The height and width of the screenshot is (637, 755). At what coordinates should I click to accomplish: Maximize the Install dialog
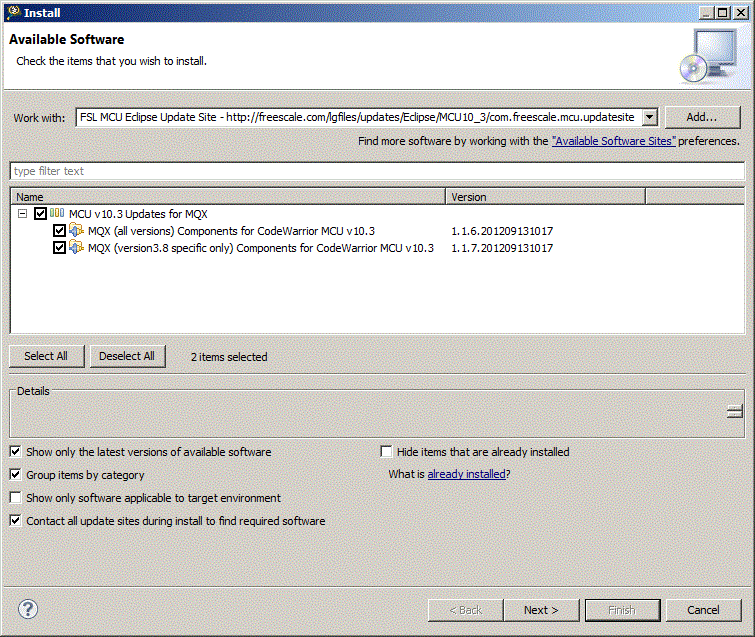point(723,13)
